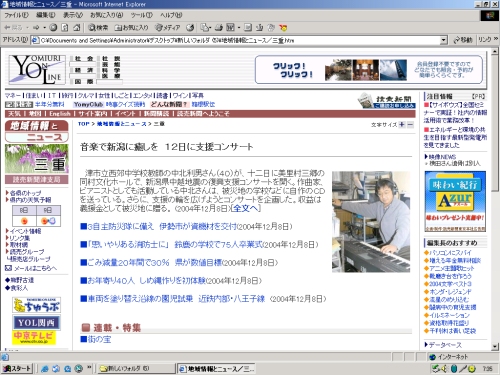Click the Home toolbar icon

[77, 28]
